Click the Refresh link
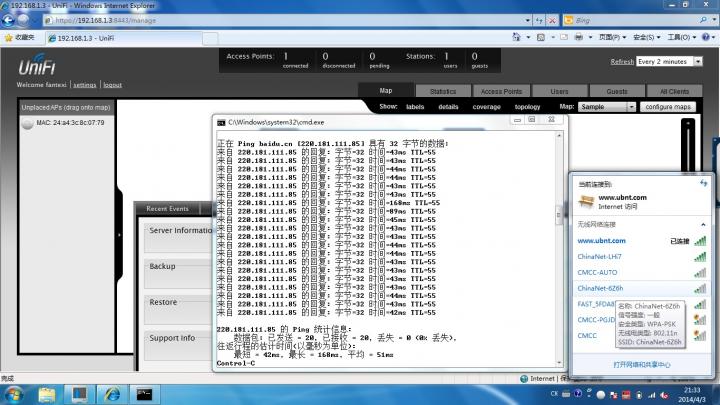 (622, 62)
